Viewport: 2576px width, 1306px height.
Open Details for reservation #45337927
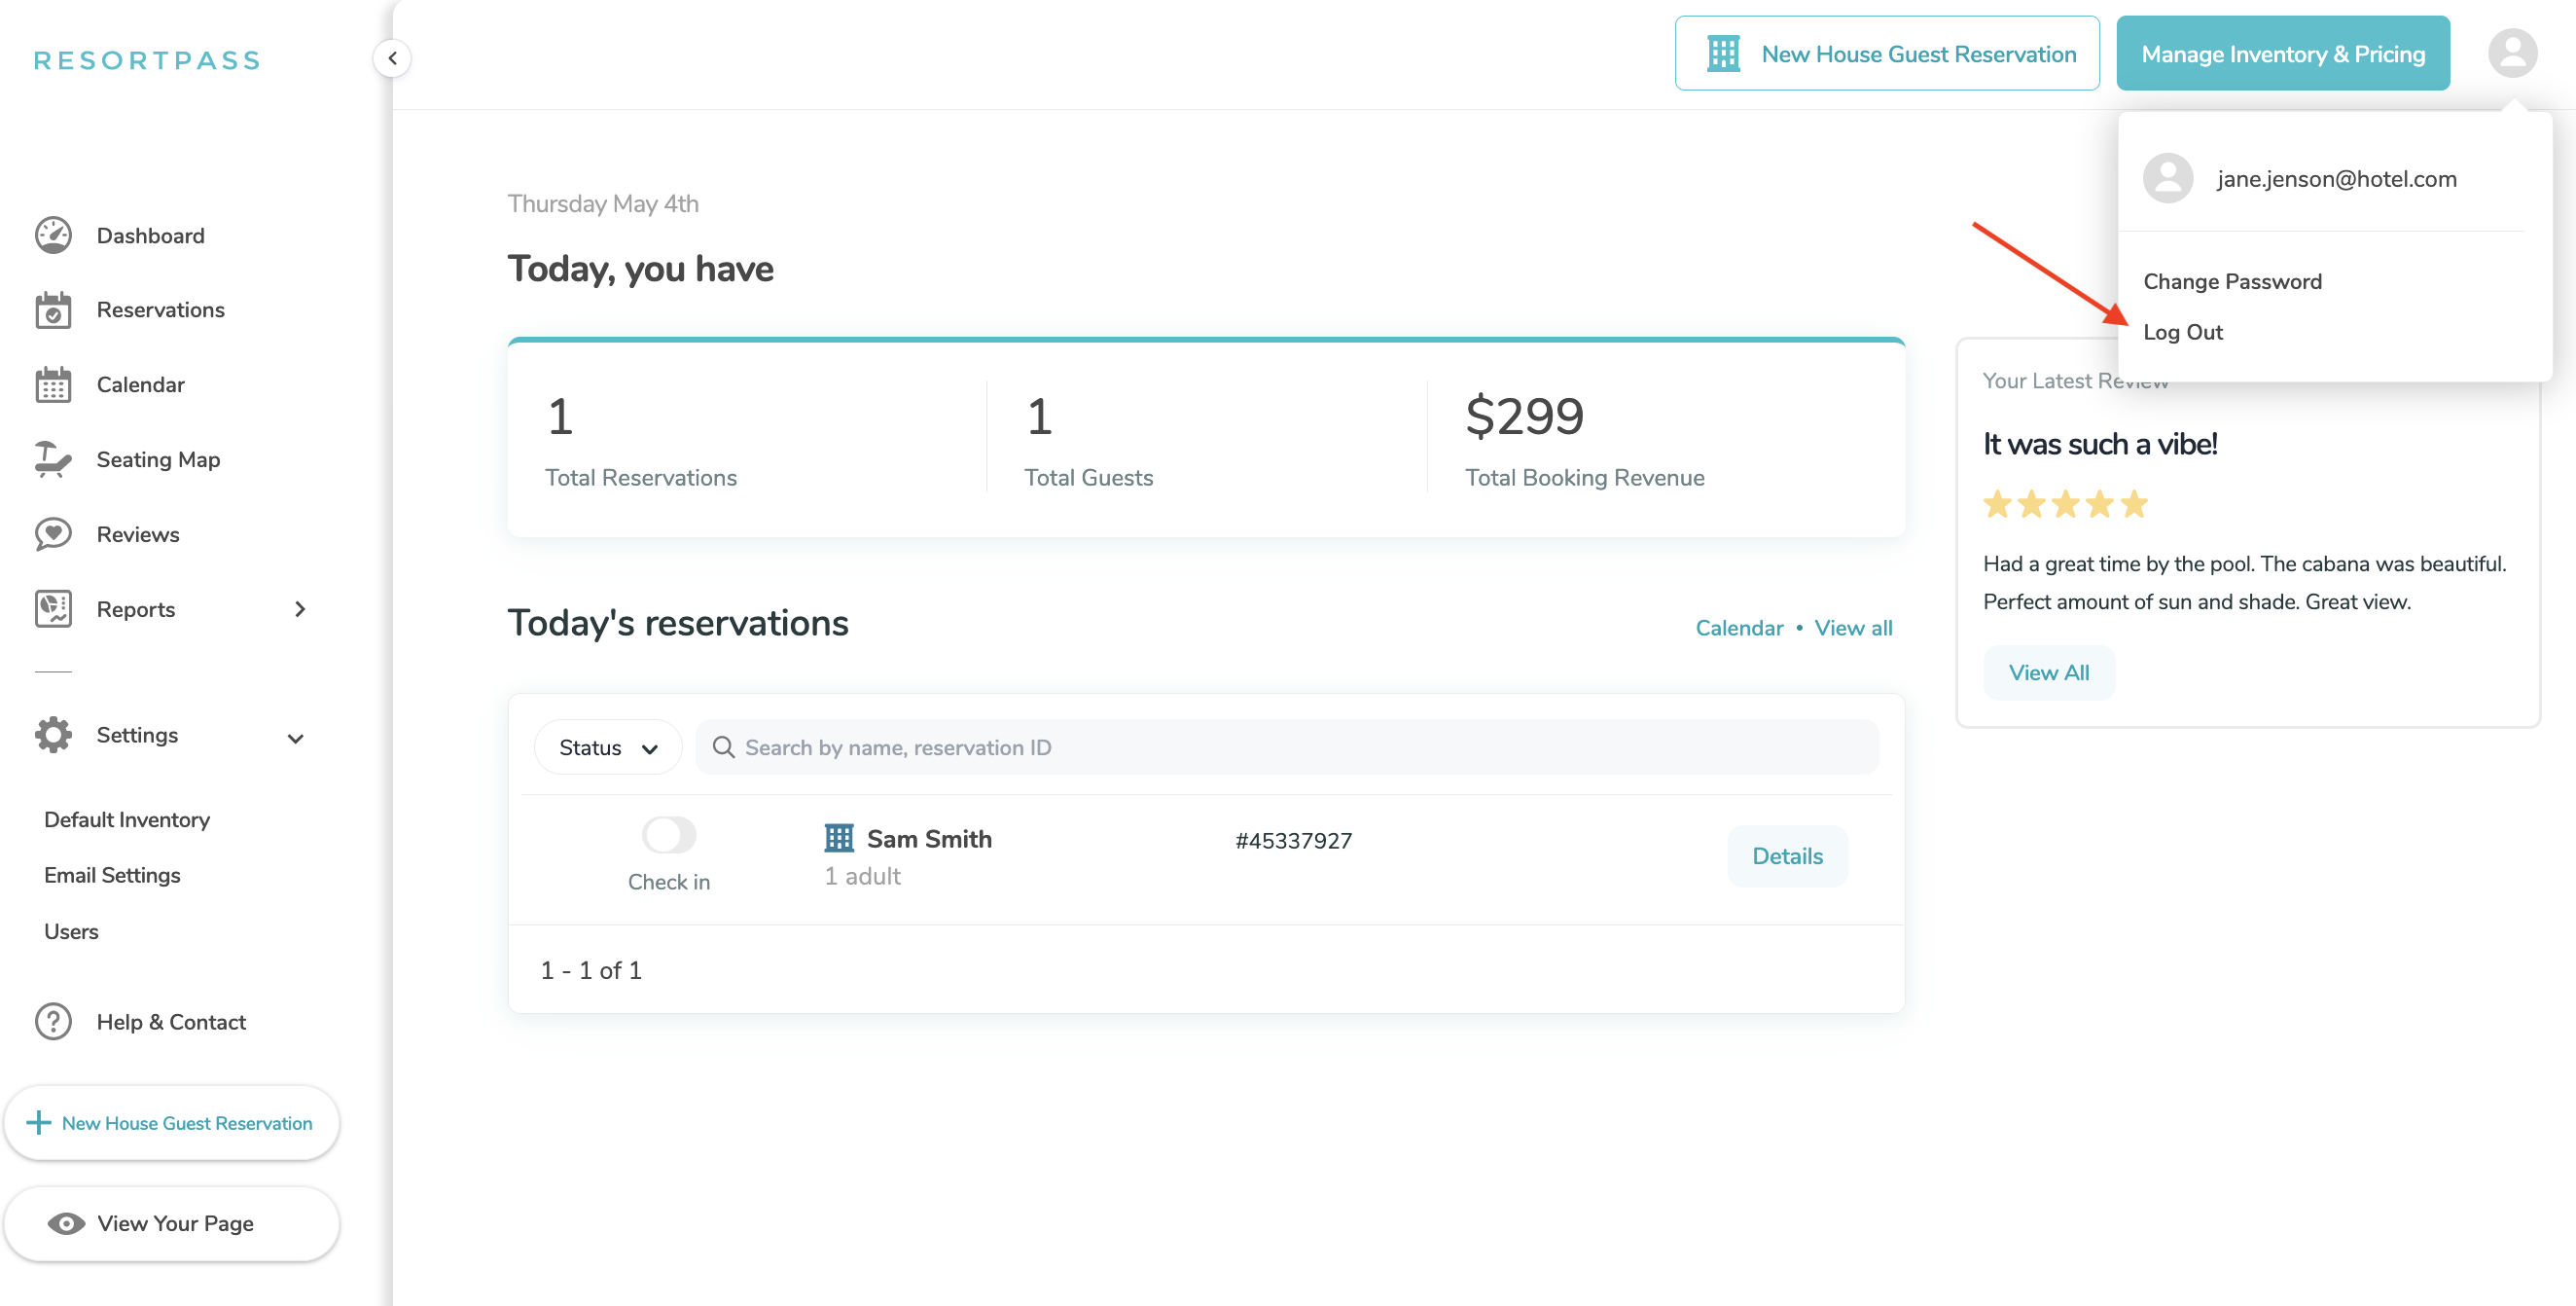(x=1786, y=856)
